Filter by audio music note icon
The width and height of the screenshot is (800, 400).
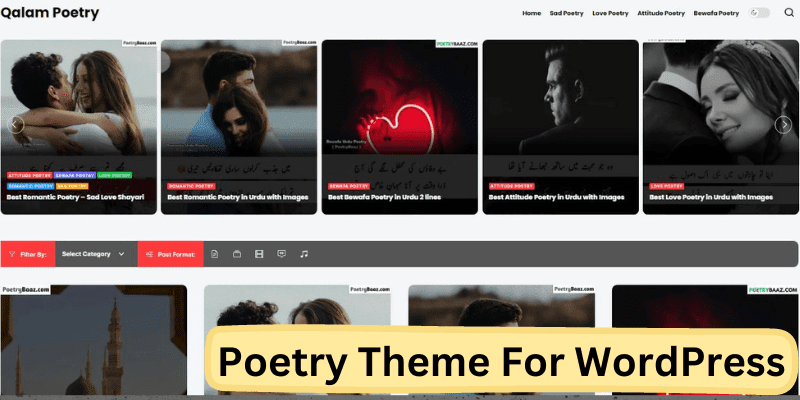click(304, 254)
